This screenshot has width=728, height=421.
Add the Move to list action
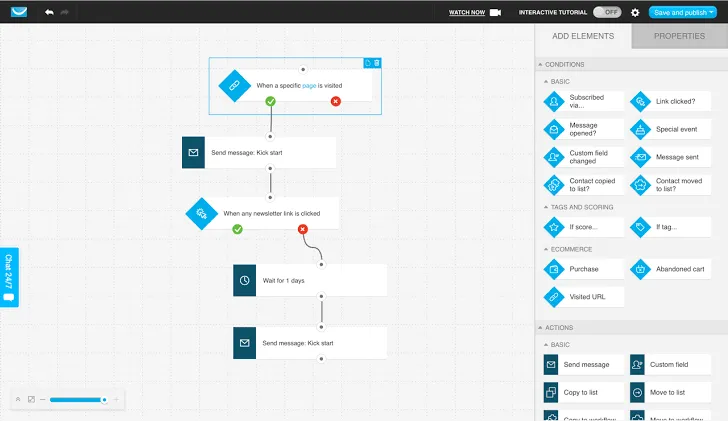pyautogui.click(x=640, y=393)
